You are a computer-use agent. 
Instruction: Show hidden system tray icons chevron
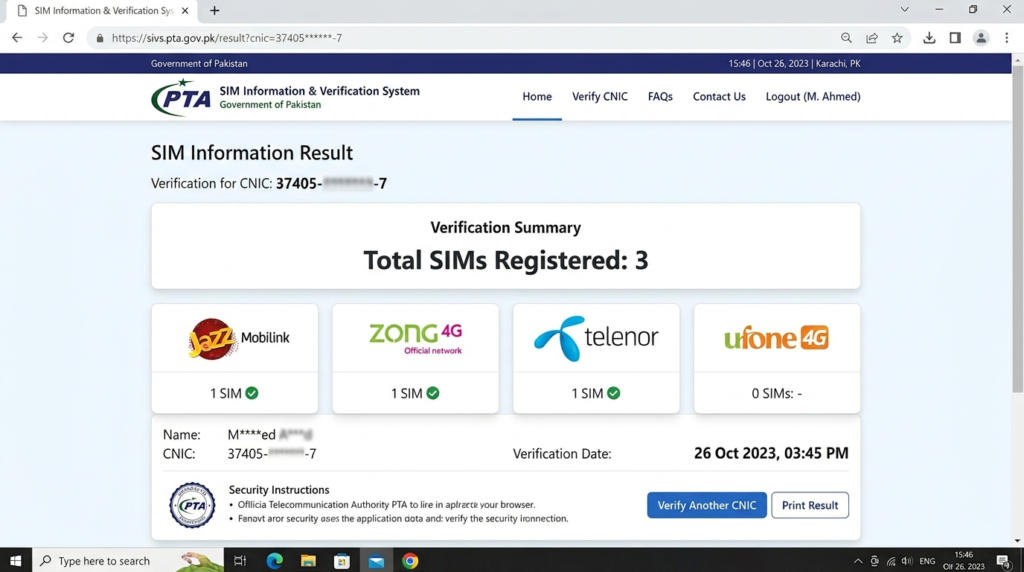point(857,561)
